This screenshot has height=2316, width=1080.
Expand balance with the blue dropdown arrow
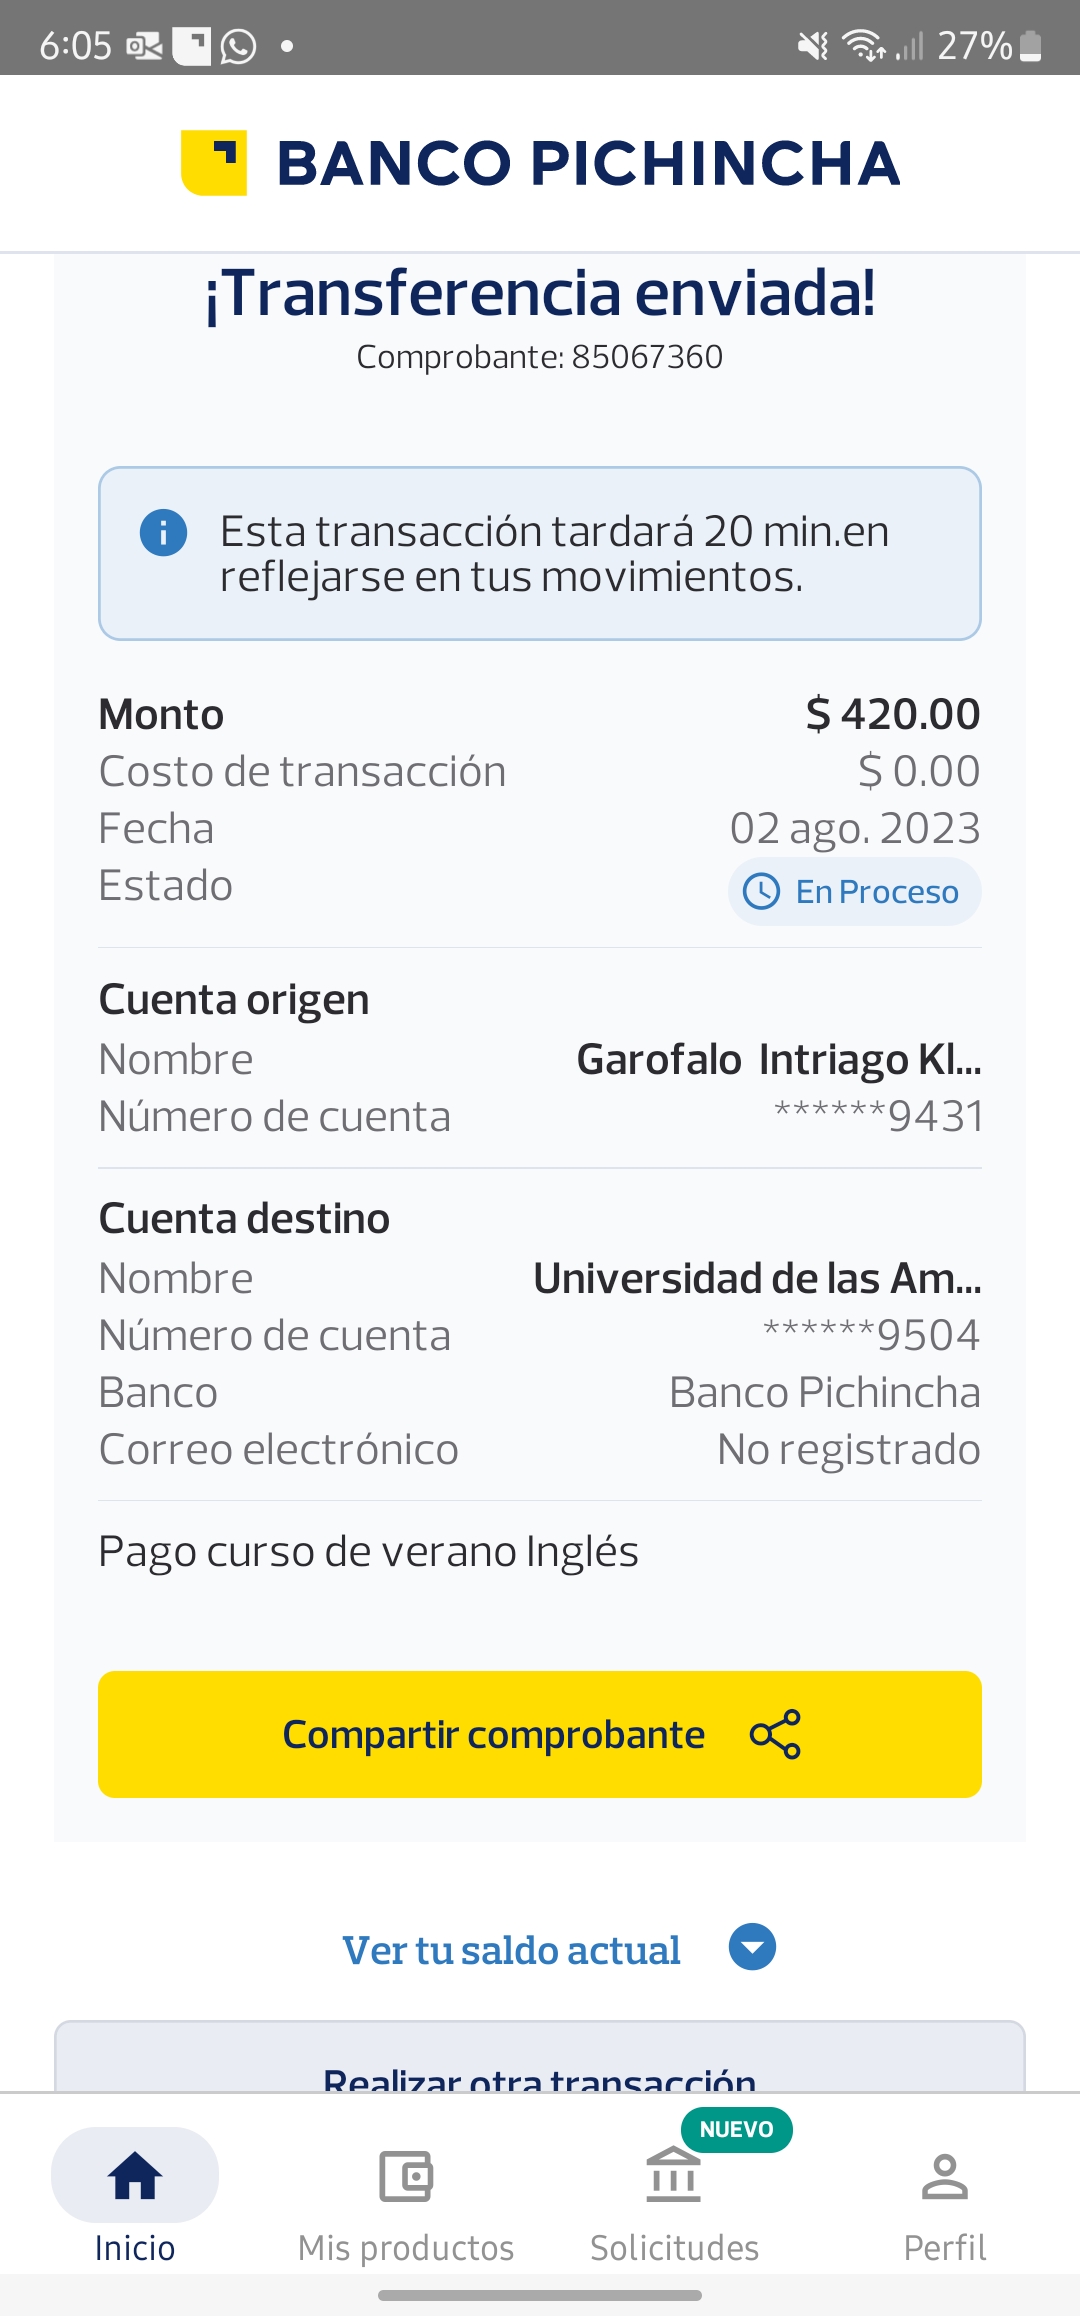[753, 1947]
